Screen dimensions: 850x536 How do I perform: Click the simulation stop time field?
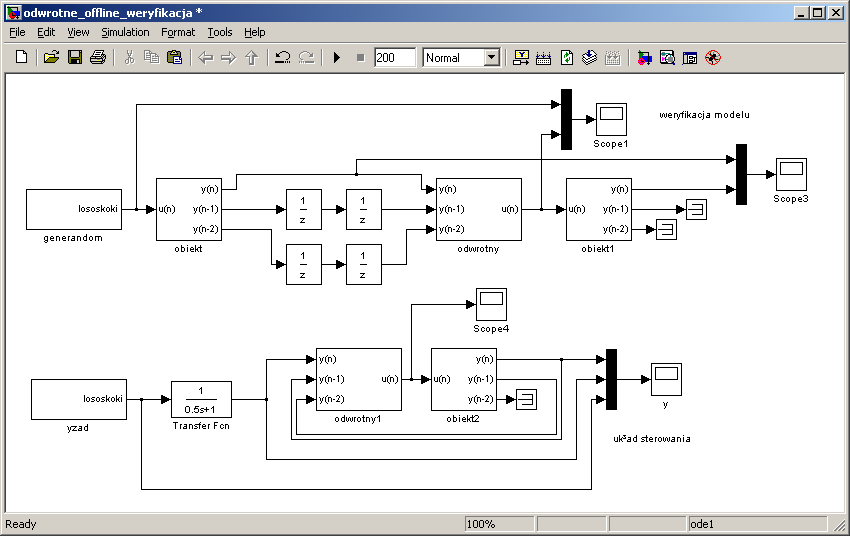tap(395, 58)
